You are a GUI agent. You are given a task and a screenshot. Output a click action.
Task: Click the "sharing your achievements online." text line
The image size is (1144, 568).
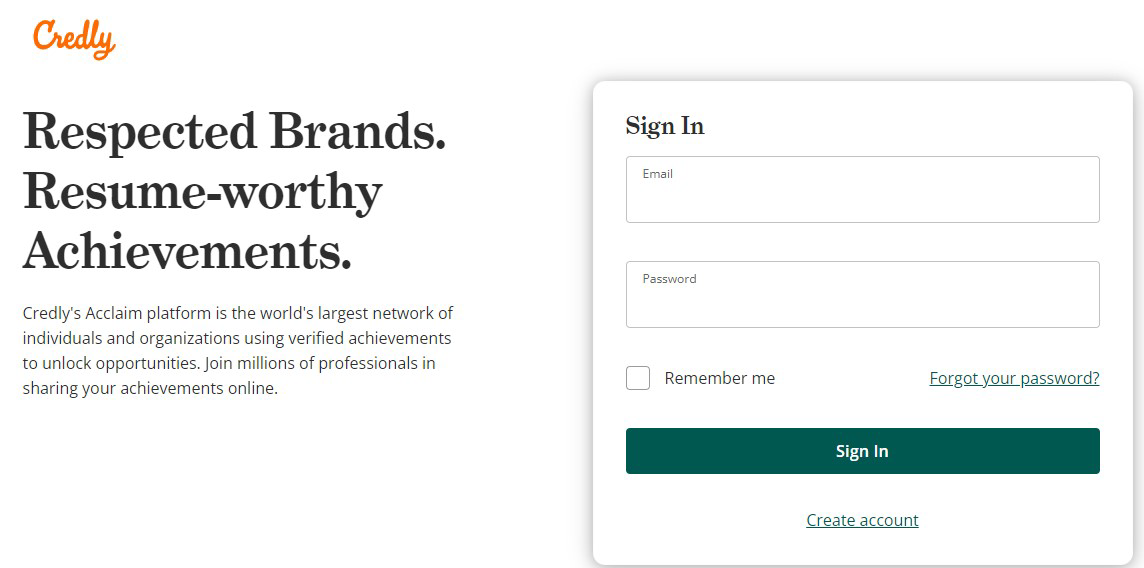(150, 388)
